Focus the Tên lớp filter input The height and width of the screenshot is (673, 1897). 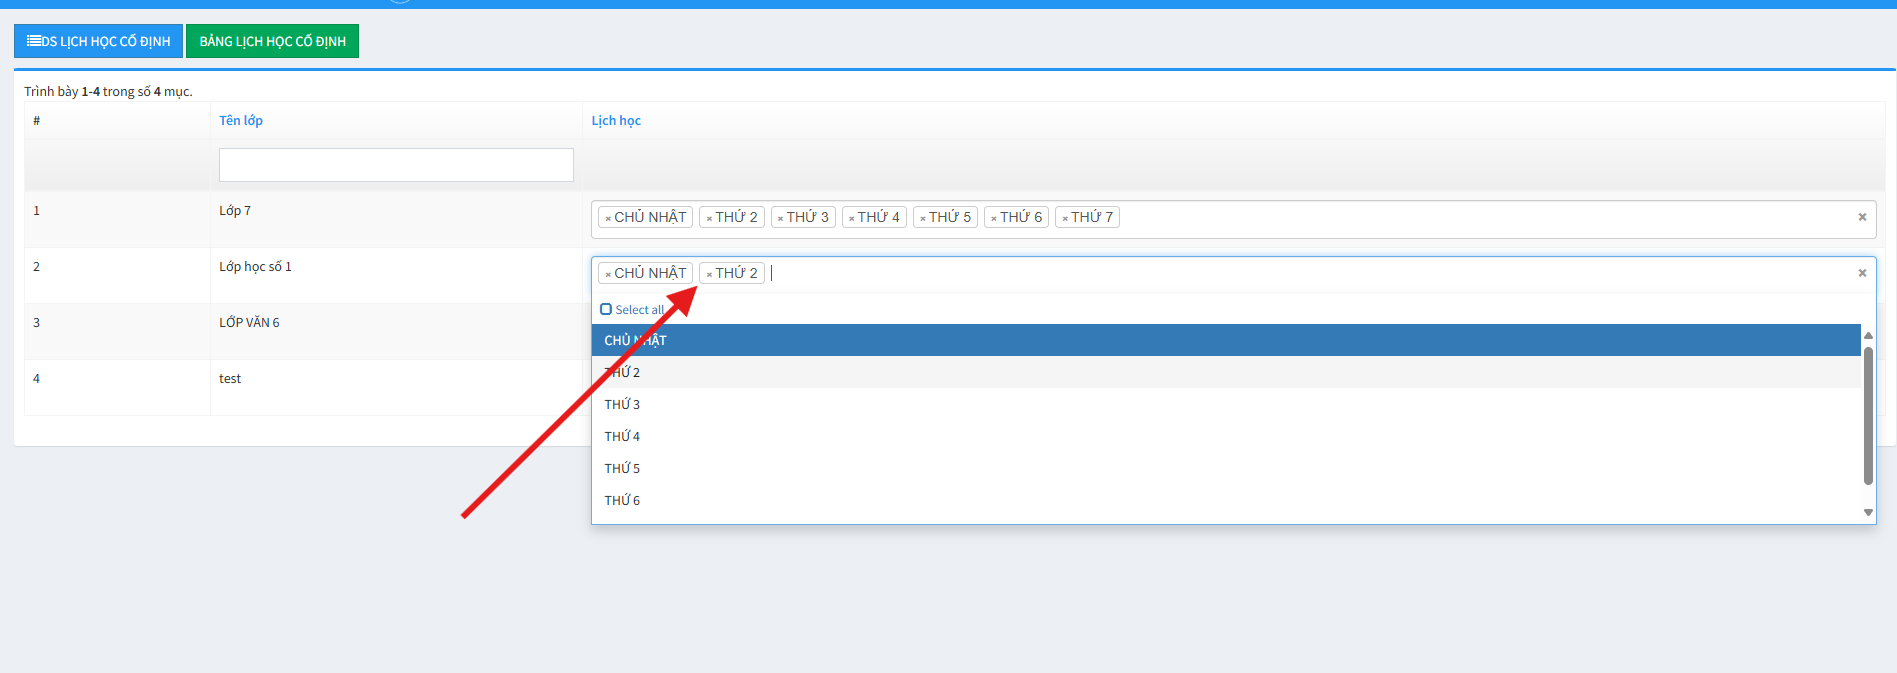(396, 165)
